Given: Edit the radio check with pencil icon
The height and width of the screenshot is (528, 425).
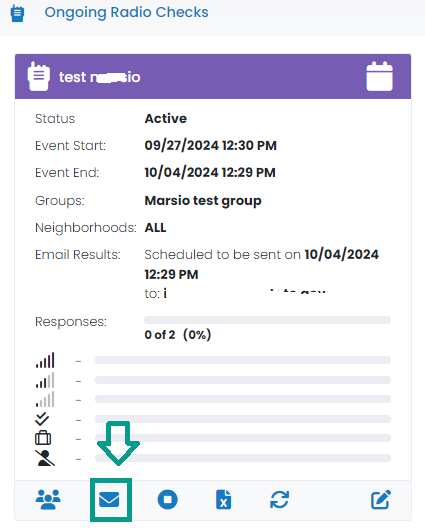Looking at the screenshot, I should pyautogui.click(x=381, y=499).
